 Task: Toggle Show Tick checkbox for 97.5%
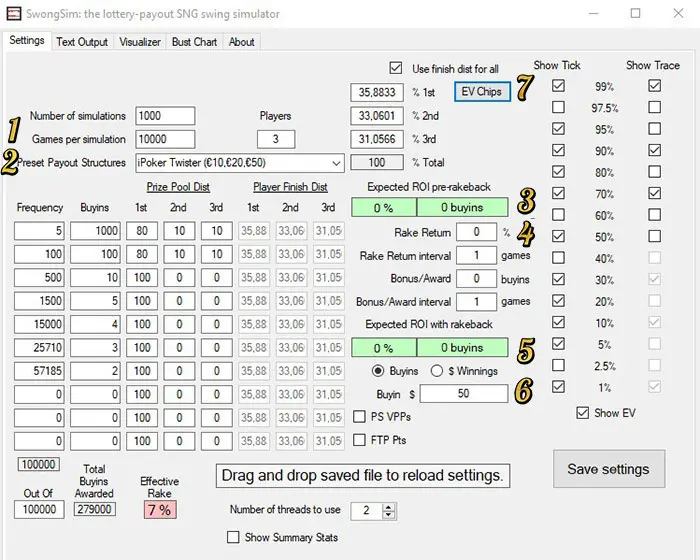pyautogui.click(x=558, y=108)
